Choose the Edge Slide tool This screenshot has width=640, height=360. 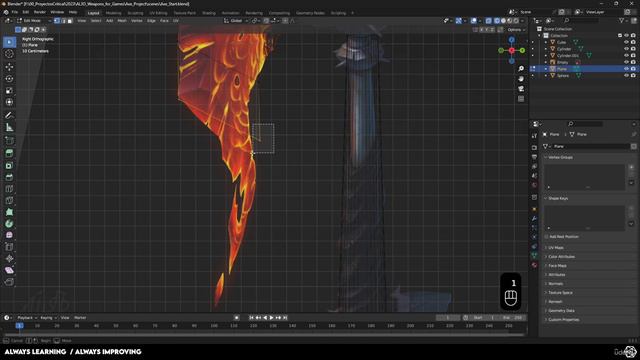point(9,247)
